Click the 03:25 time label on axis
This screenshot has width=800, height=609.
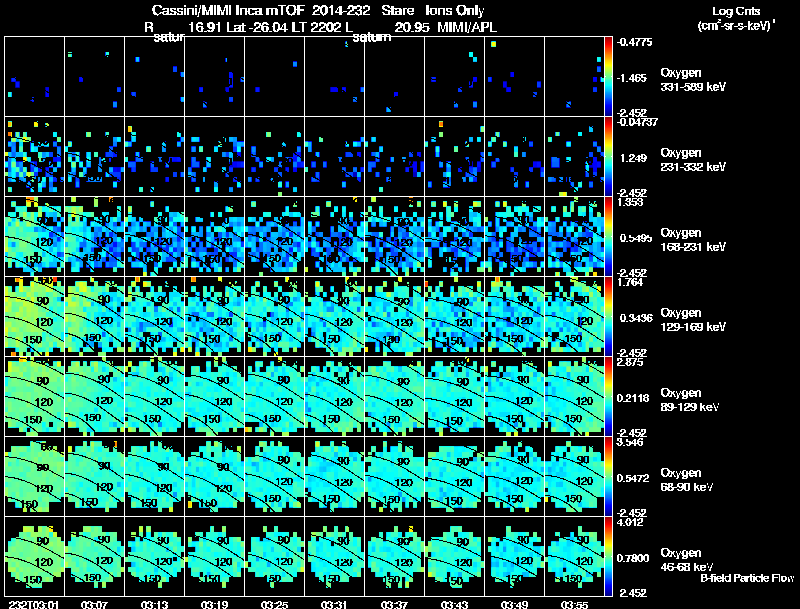click(273, 603)
